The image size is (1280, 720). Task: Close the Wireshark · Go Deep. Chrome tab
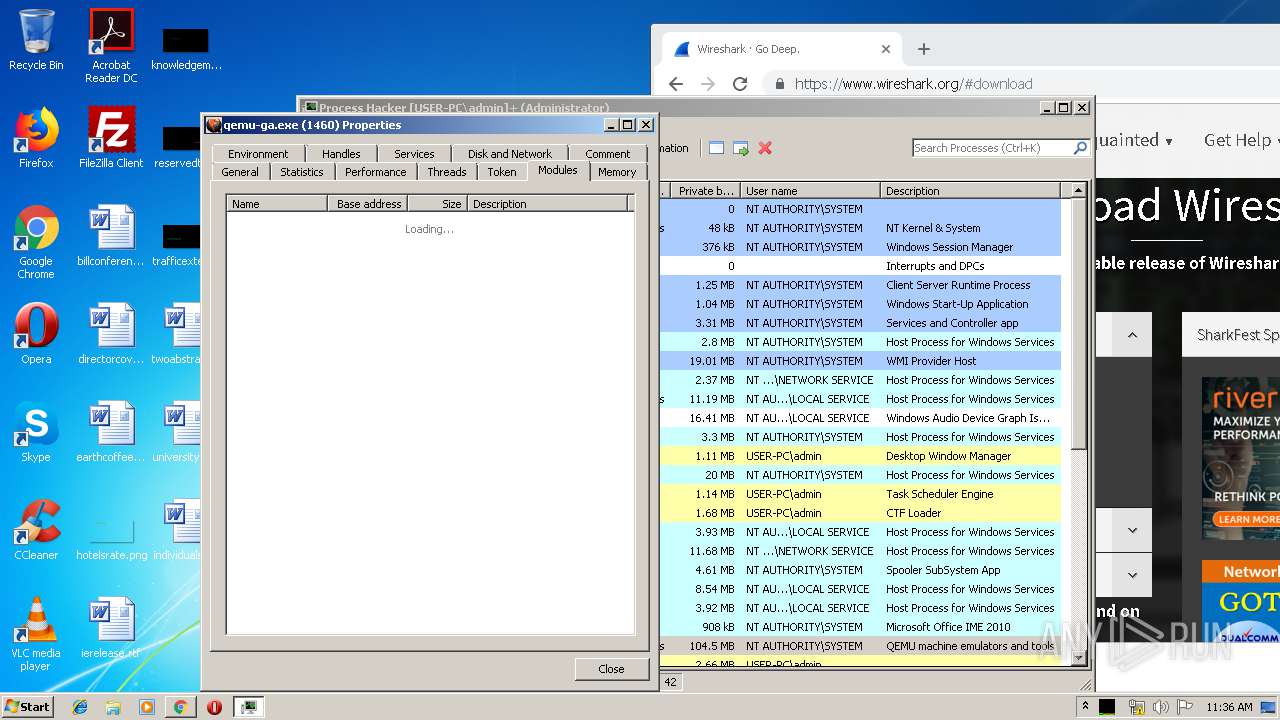tap(885, 49)
